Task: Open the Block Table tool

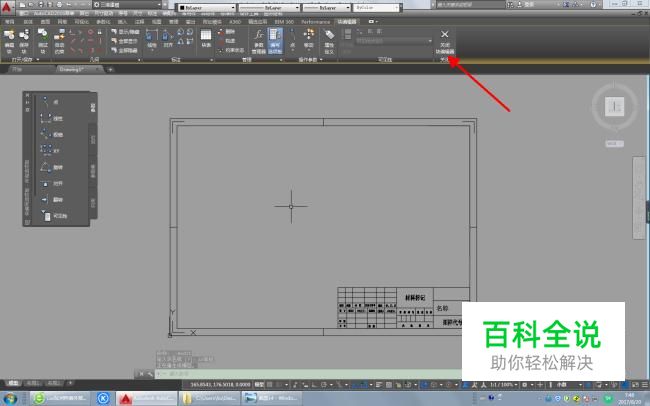Action: 206,38
